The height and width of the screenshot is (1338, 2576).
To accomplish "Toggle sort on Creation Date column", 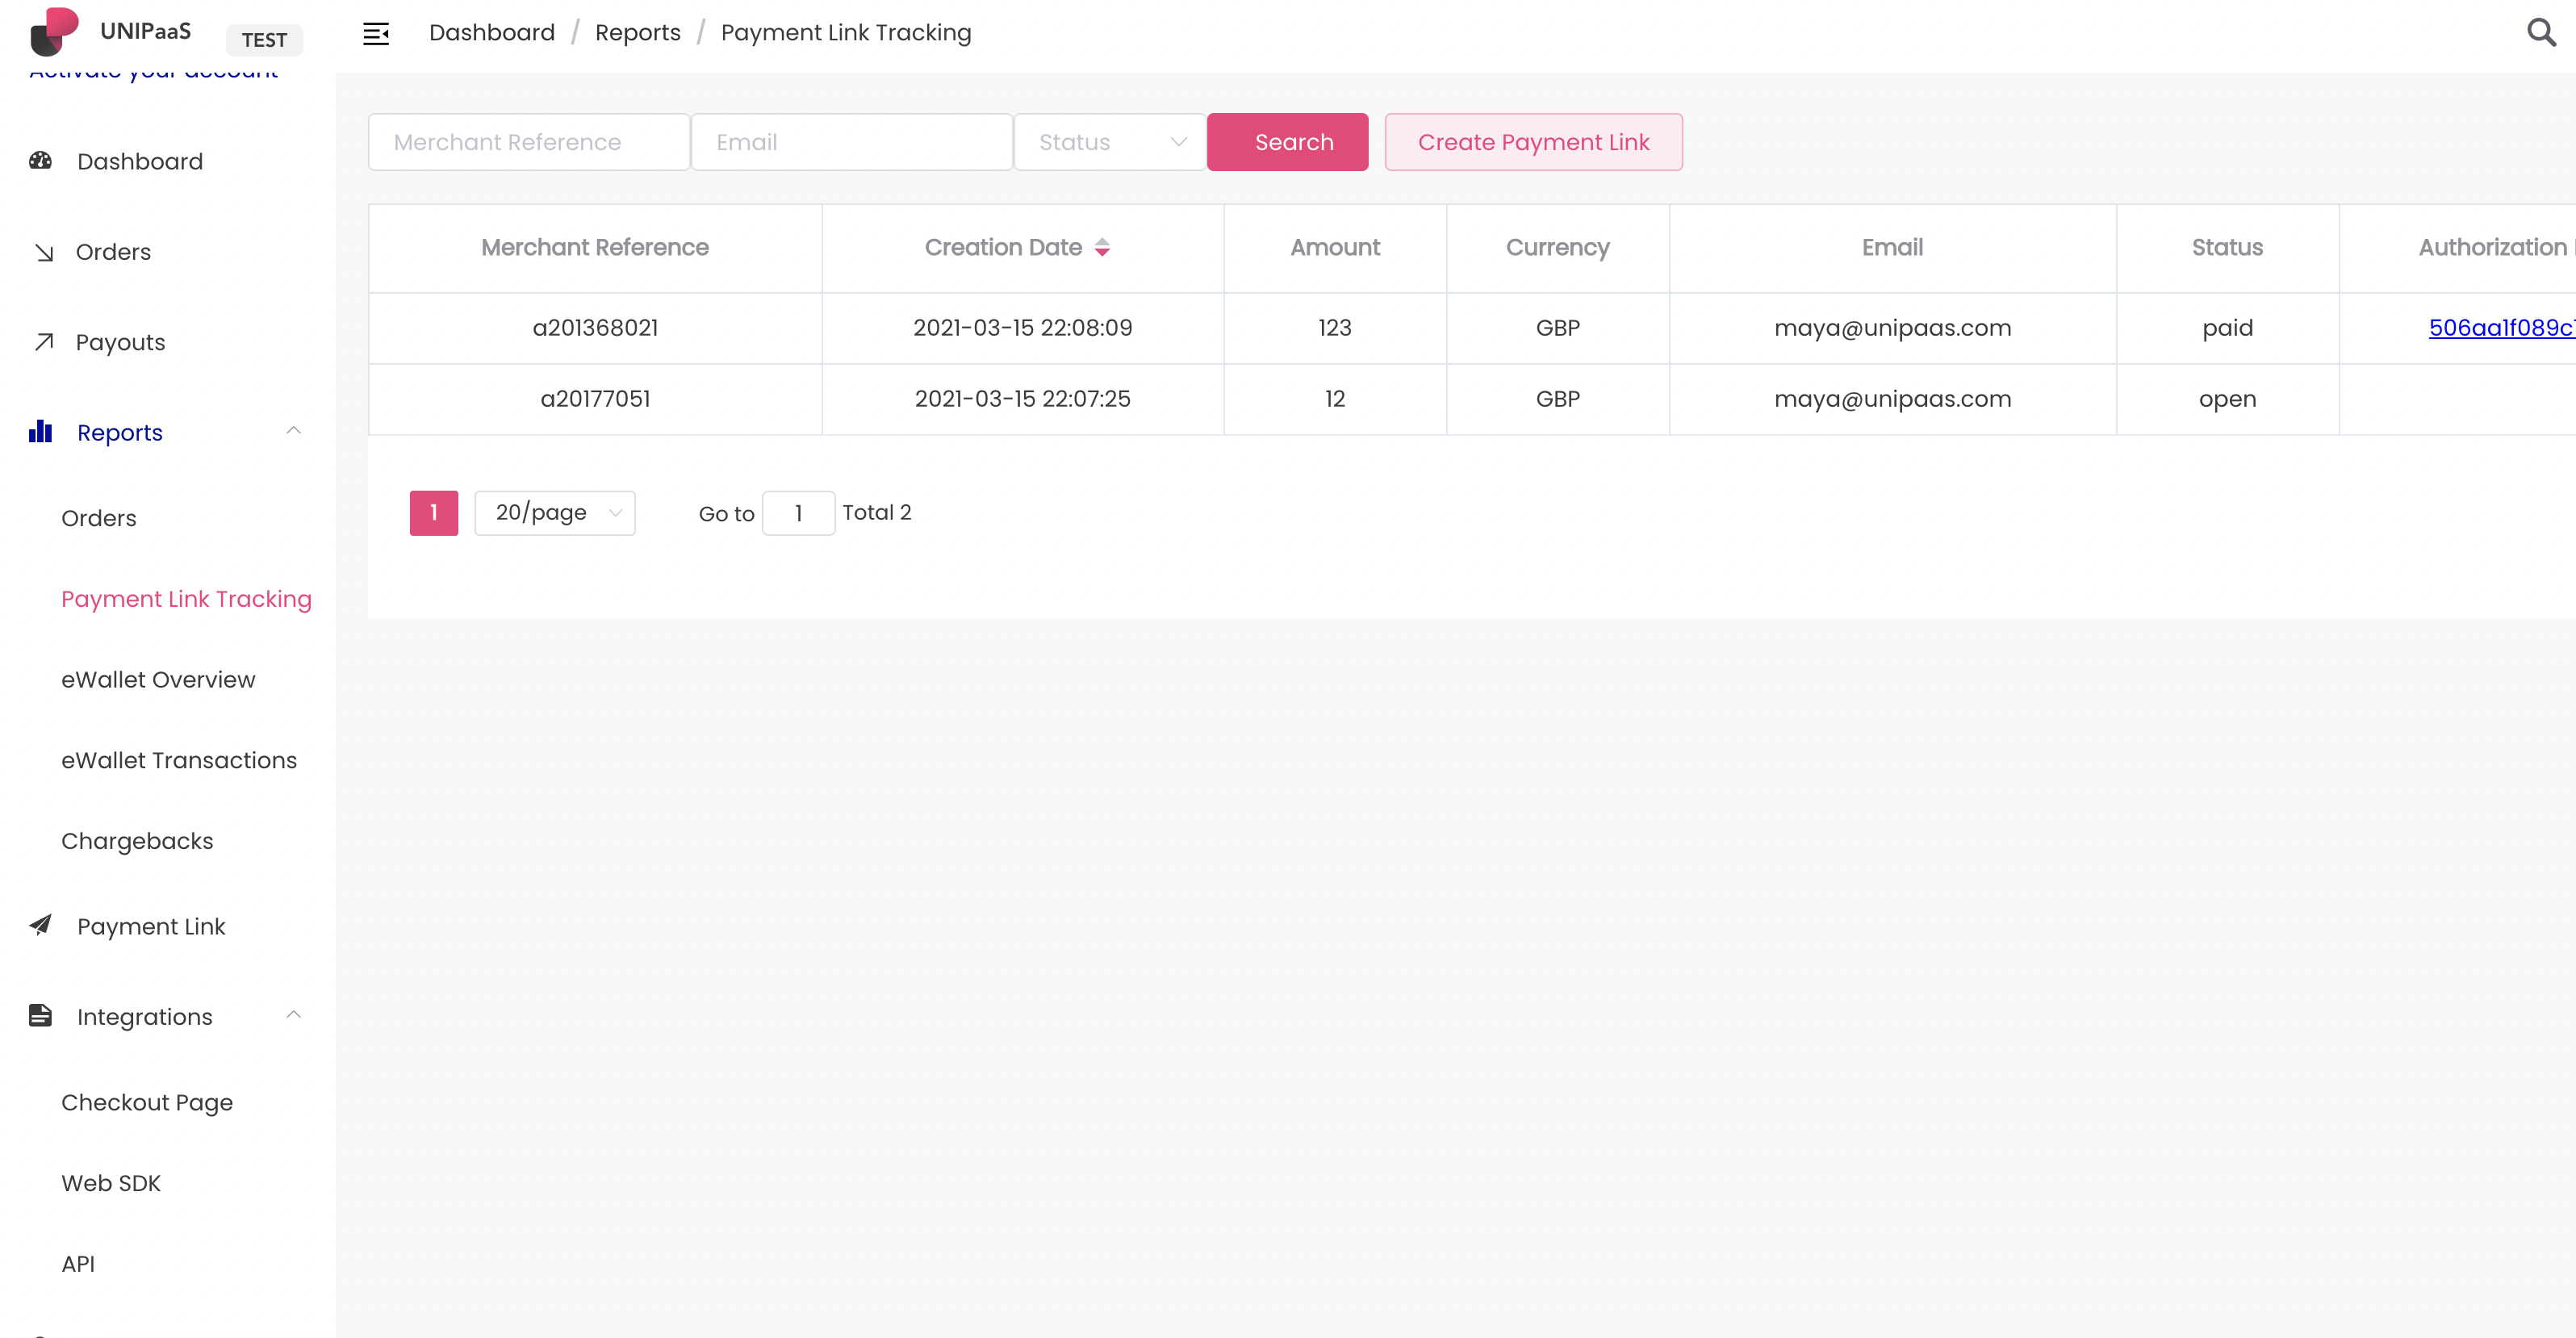I will (x=1101, y=248).
